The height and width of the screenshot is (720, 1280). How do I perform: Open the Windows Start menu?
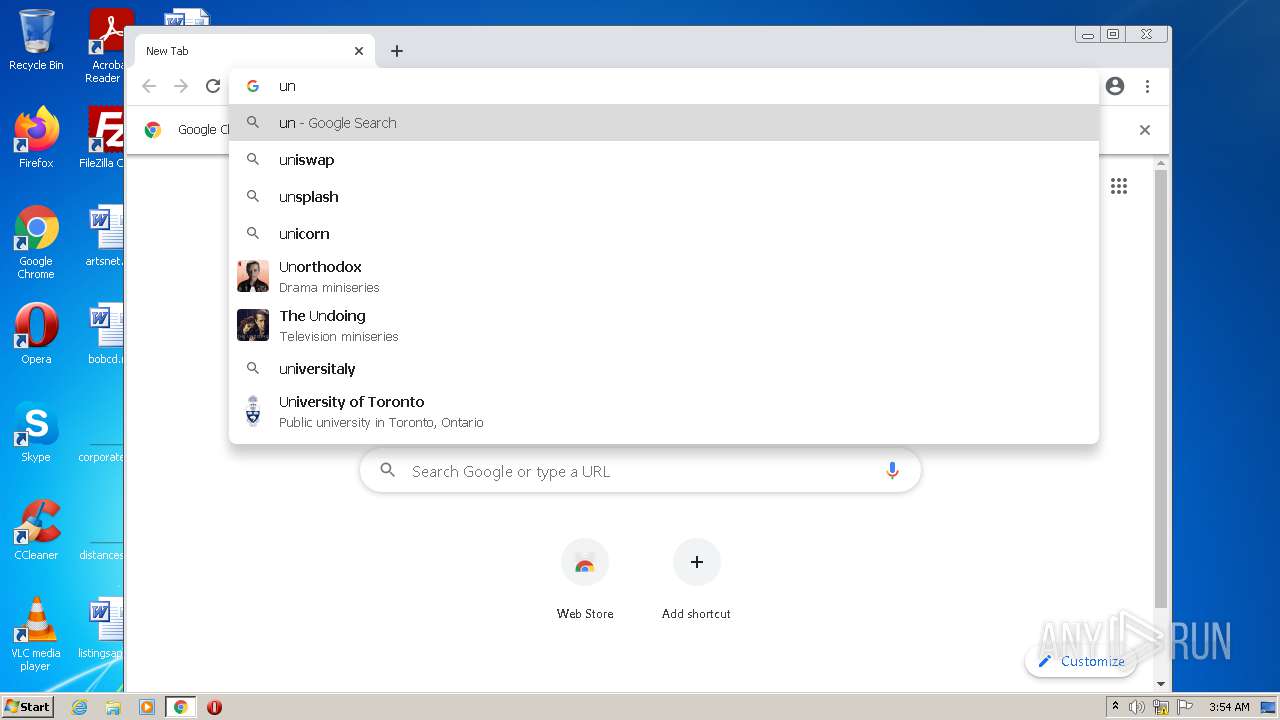click(x=27, y=706)
